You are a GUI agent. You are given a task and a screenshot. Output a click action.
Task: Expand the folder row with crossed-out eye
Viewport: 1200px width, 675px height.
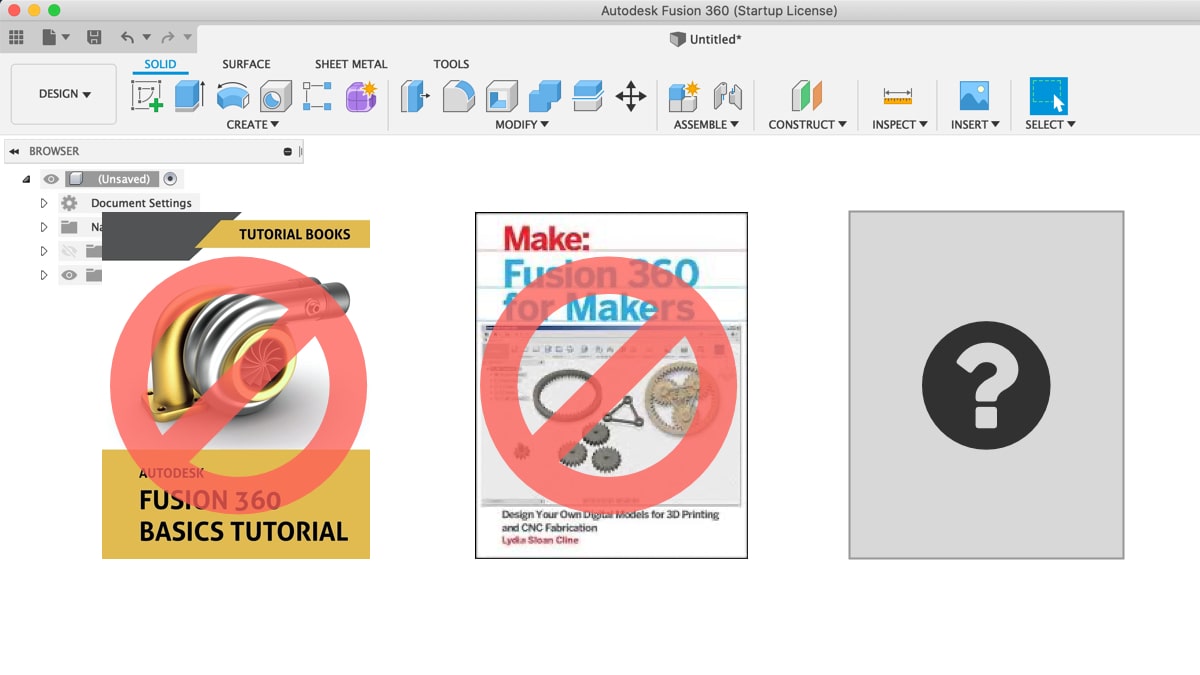(x=44, y=251)
